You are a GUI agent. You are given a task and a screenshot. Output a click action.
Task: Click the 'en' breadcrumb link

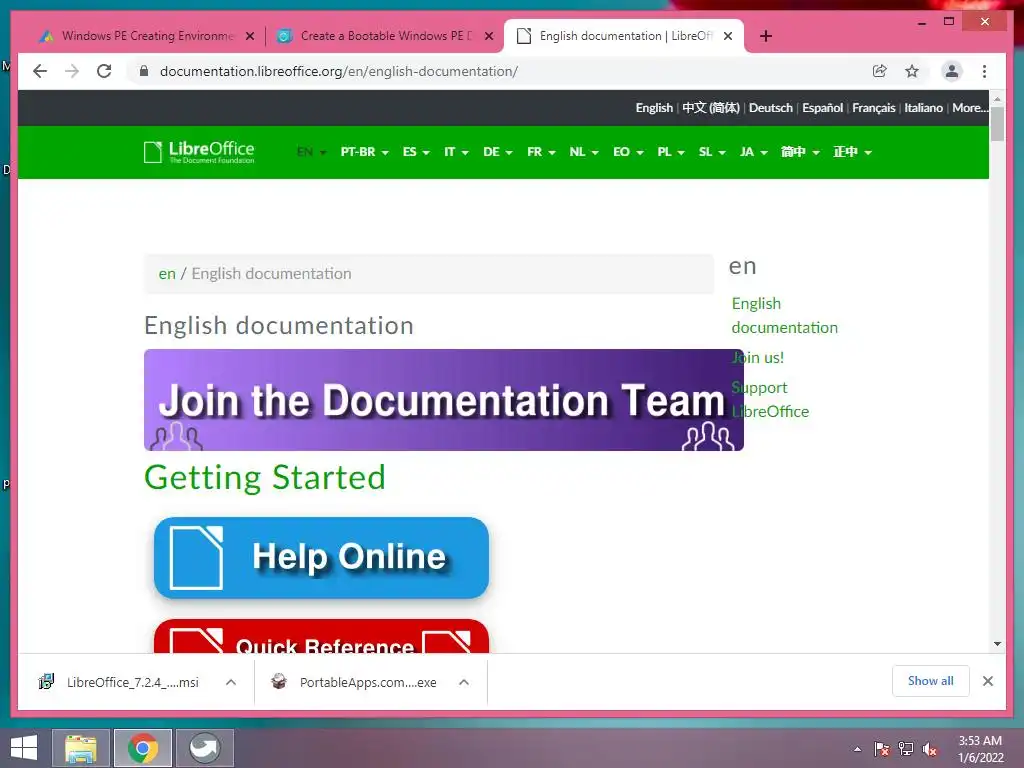click(x=167, y=274)
